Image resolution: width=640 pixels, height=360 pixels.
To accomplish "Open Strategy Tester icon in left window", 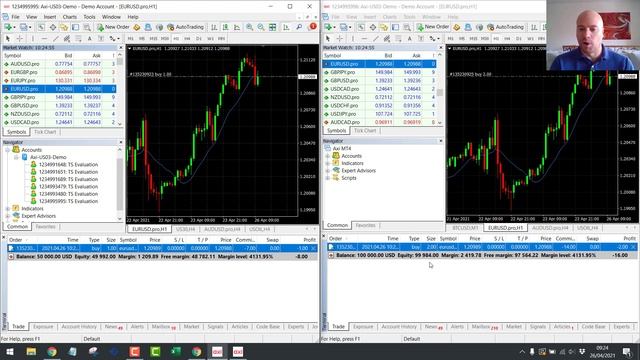I will click(87, 27).
